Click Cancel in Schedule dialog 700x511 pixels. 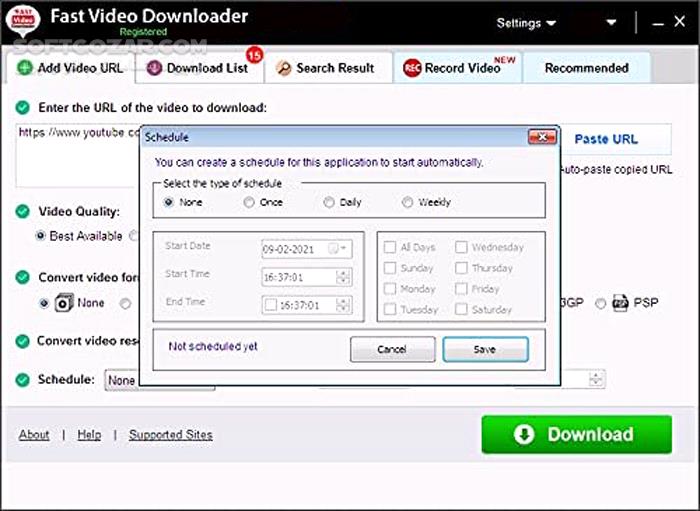click(392, 349)
